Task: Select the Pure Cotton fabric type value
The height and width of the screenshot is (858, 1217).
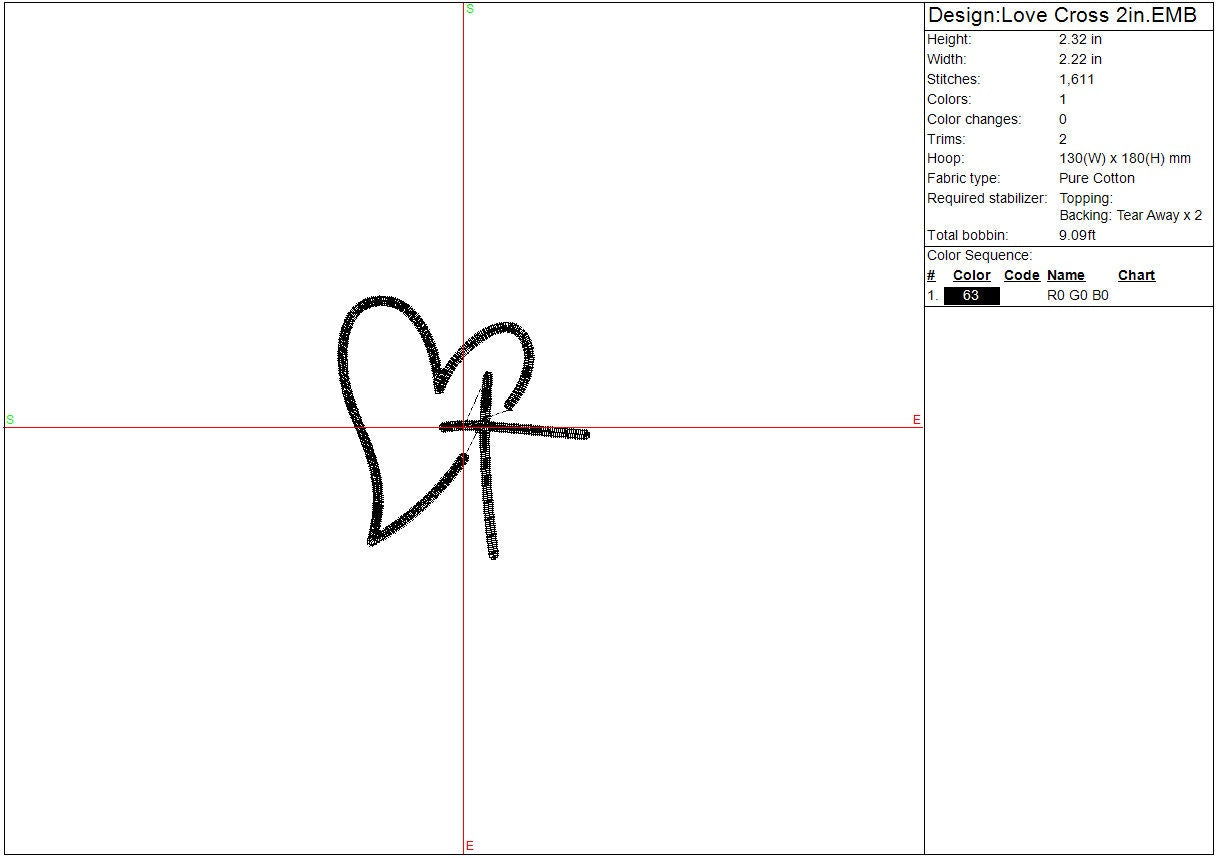Action: click(1096, 179)
